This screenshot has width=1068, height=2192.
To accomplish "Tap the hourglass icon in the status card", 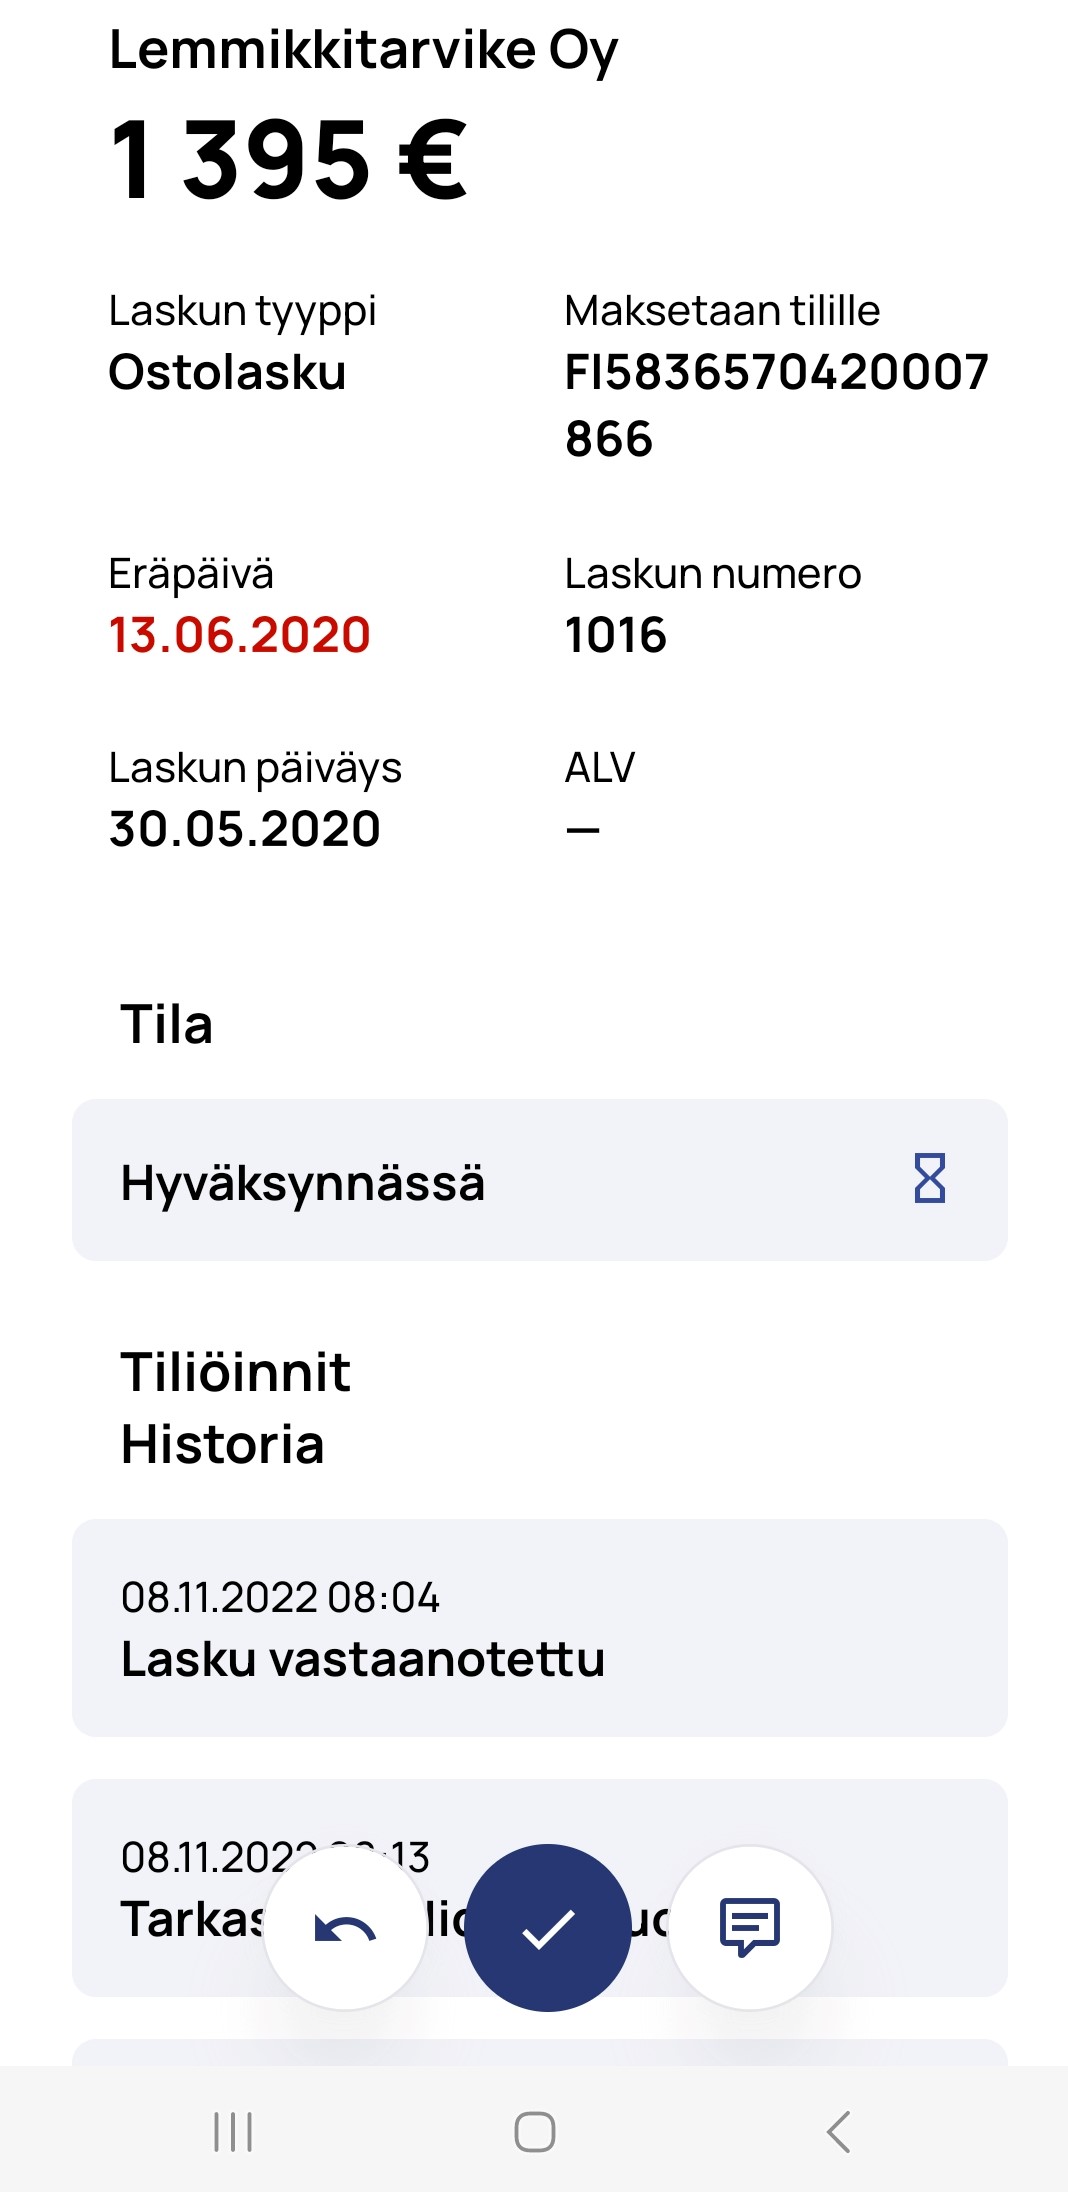I will (x=930, y=1178).
